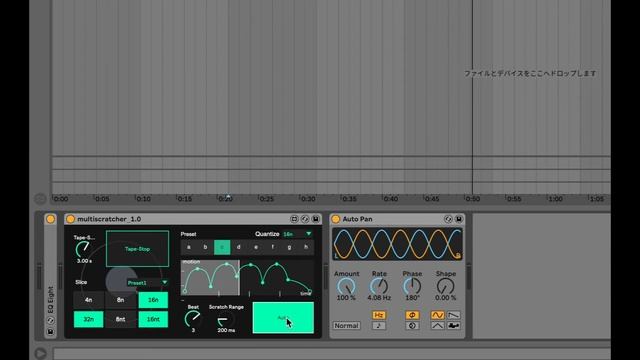Image resolution: width=640 pixels, height=360 pixels.
Task: Select Spin offset mode icon
Action: tap(412, 326)
